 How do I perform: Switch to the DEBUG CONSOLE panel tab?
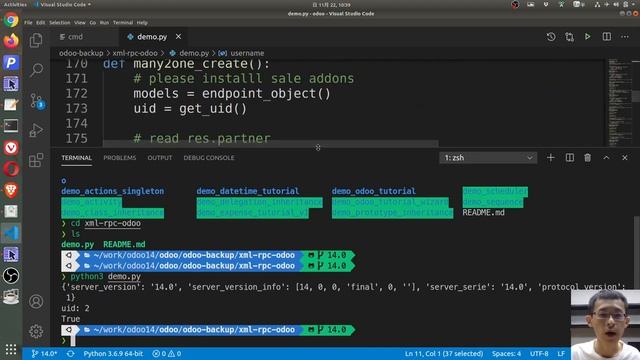pyautogui.click(x=209, y=158)
